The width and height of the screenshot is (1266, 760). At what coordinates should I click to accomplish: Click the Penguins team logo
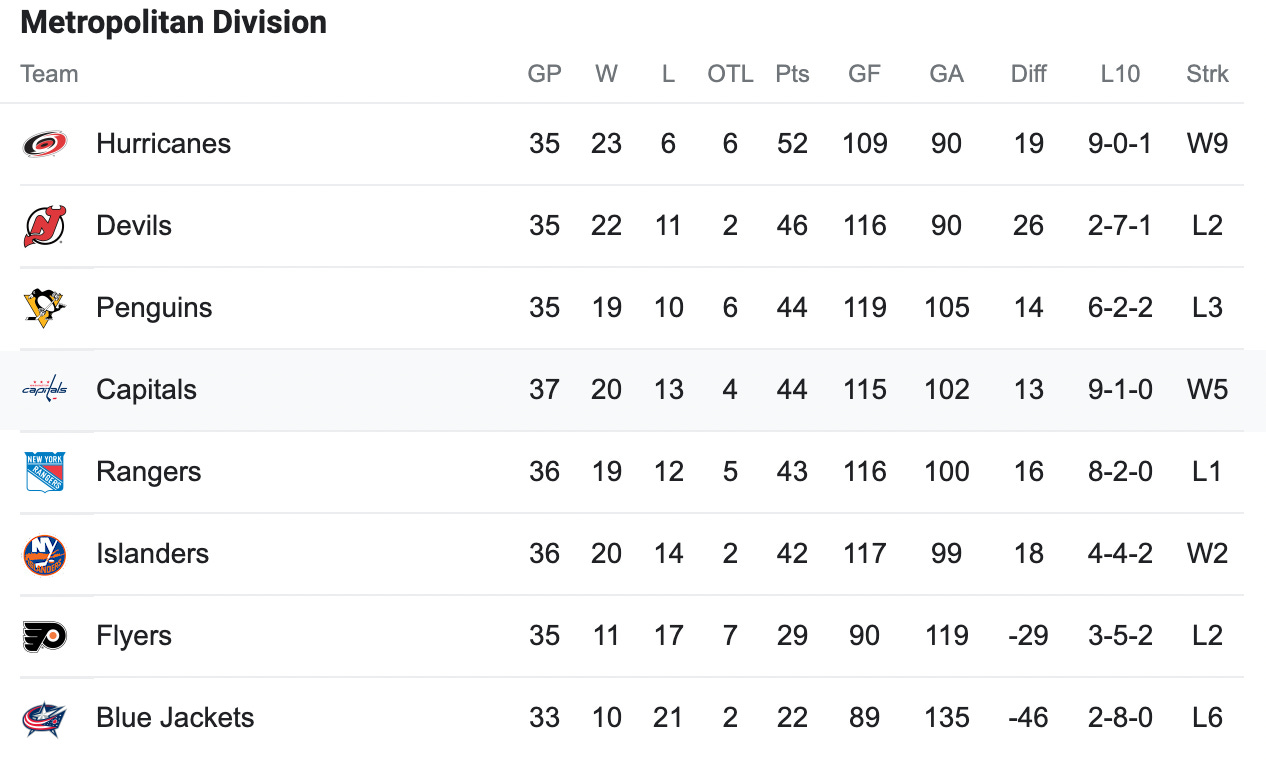tap(45, 308)
